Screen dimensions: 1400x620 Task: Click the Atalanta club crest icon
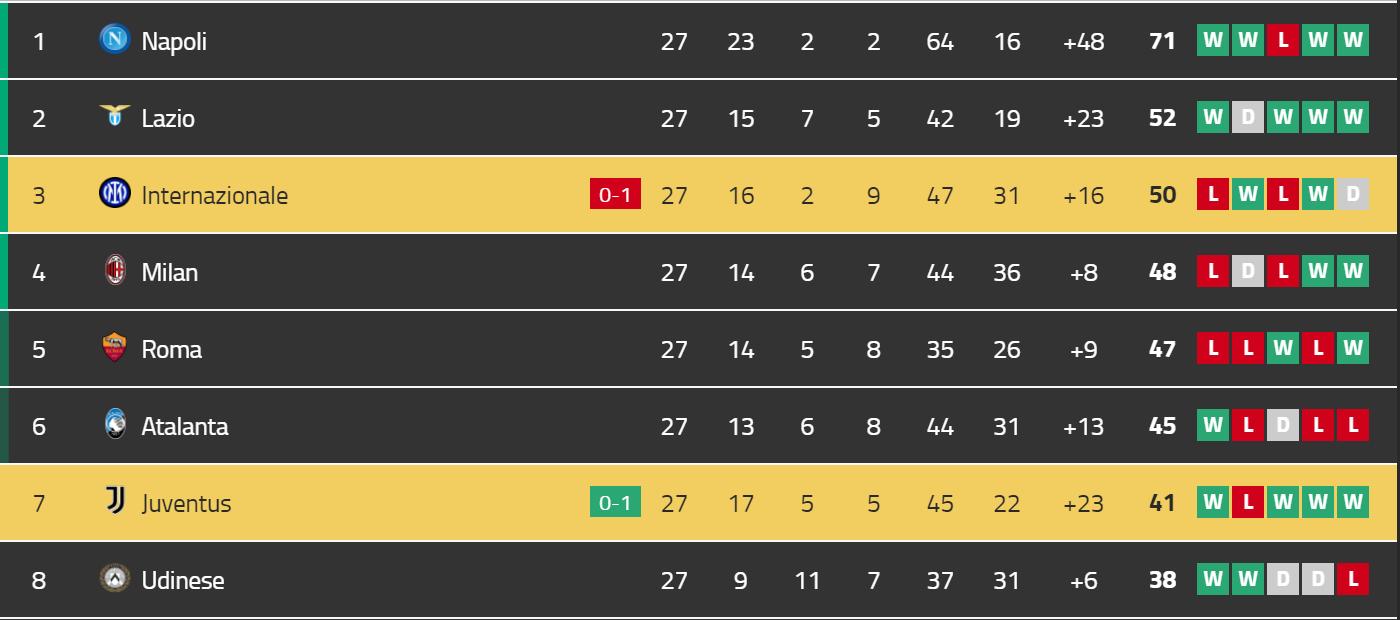(115, 425)
